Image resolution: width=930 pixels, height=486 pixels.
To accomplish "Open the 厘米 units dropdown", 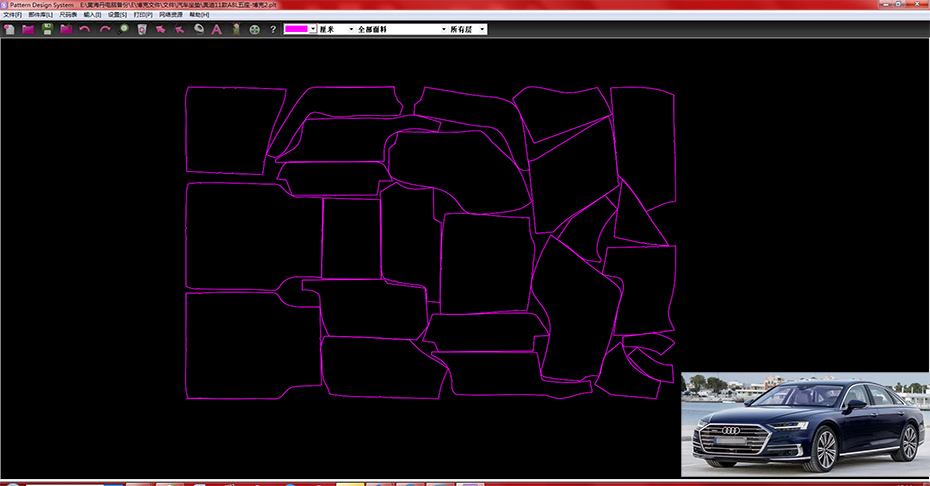I will point(351,29).
